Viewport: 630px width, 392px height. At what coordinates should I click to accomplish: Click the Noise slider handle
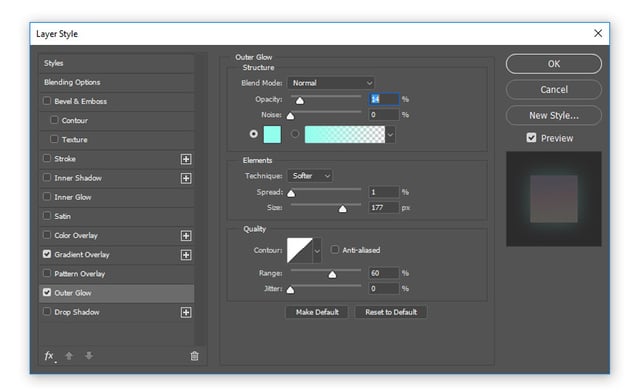click(290, 116)
